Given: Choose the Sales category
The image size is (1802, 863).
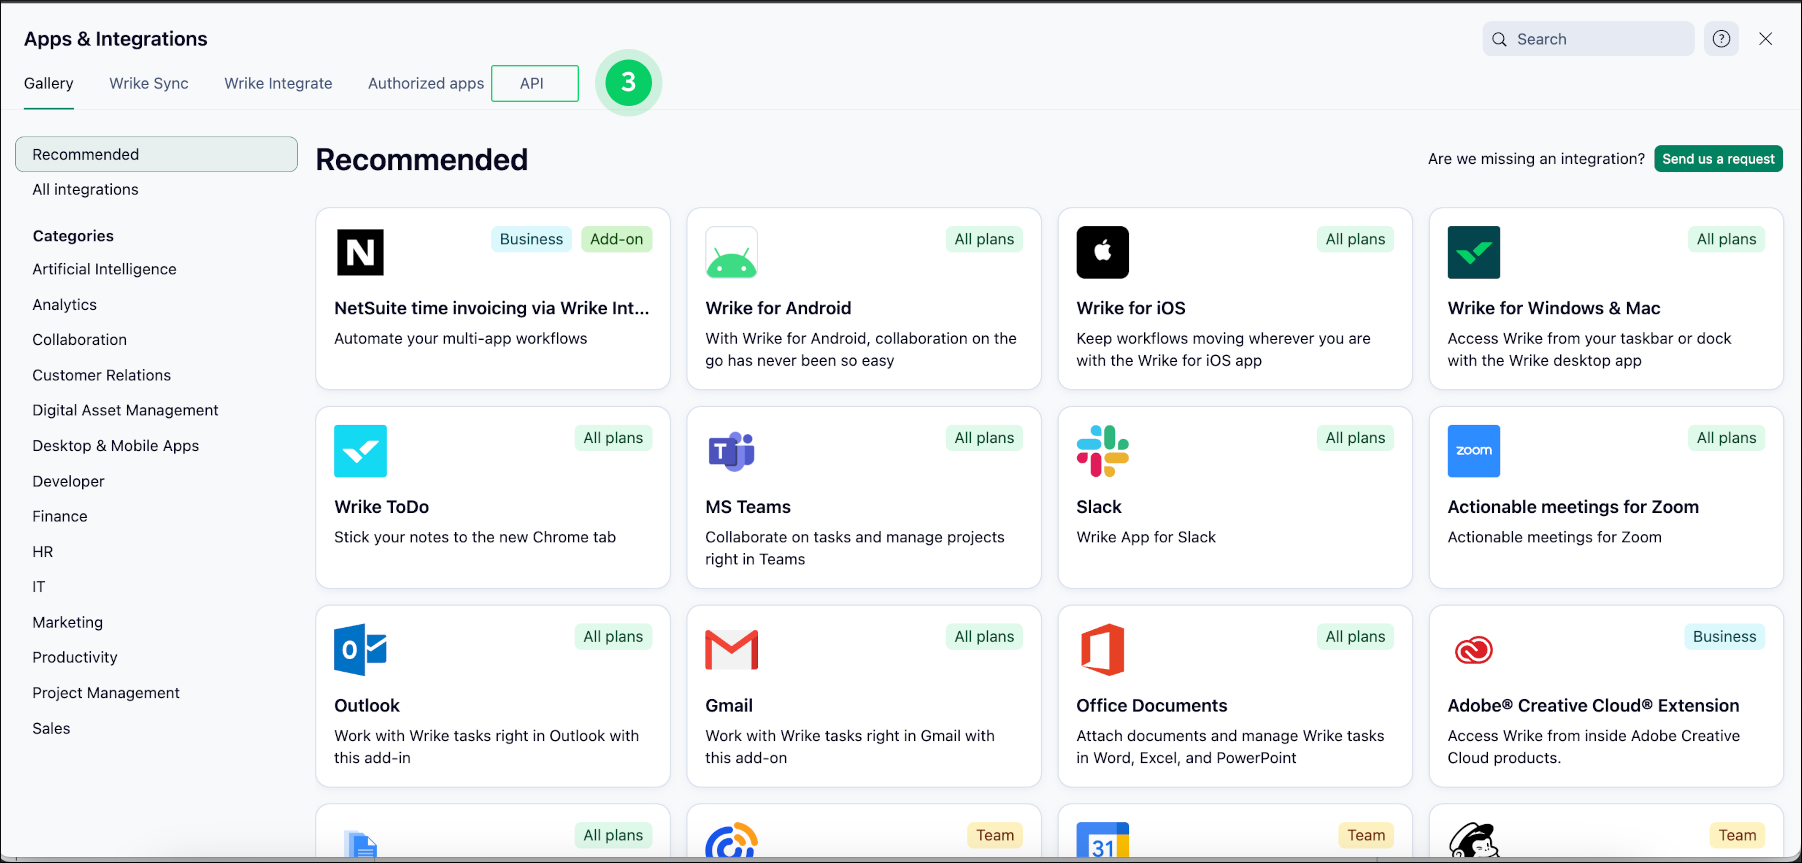Looking at the screenshot, I should 51,728.
